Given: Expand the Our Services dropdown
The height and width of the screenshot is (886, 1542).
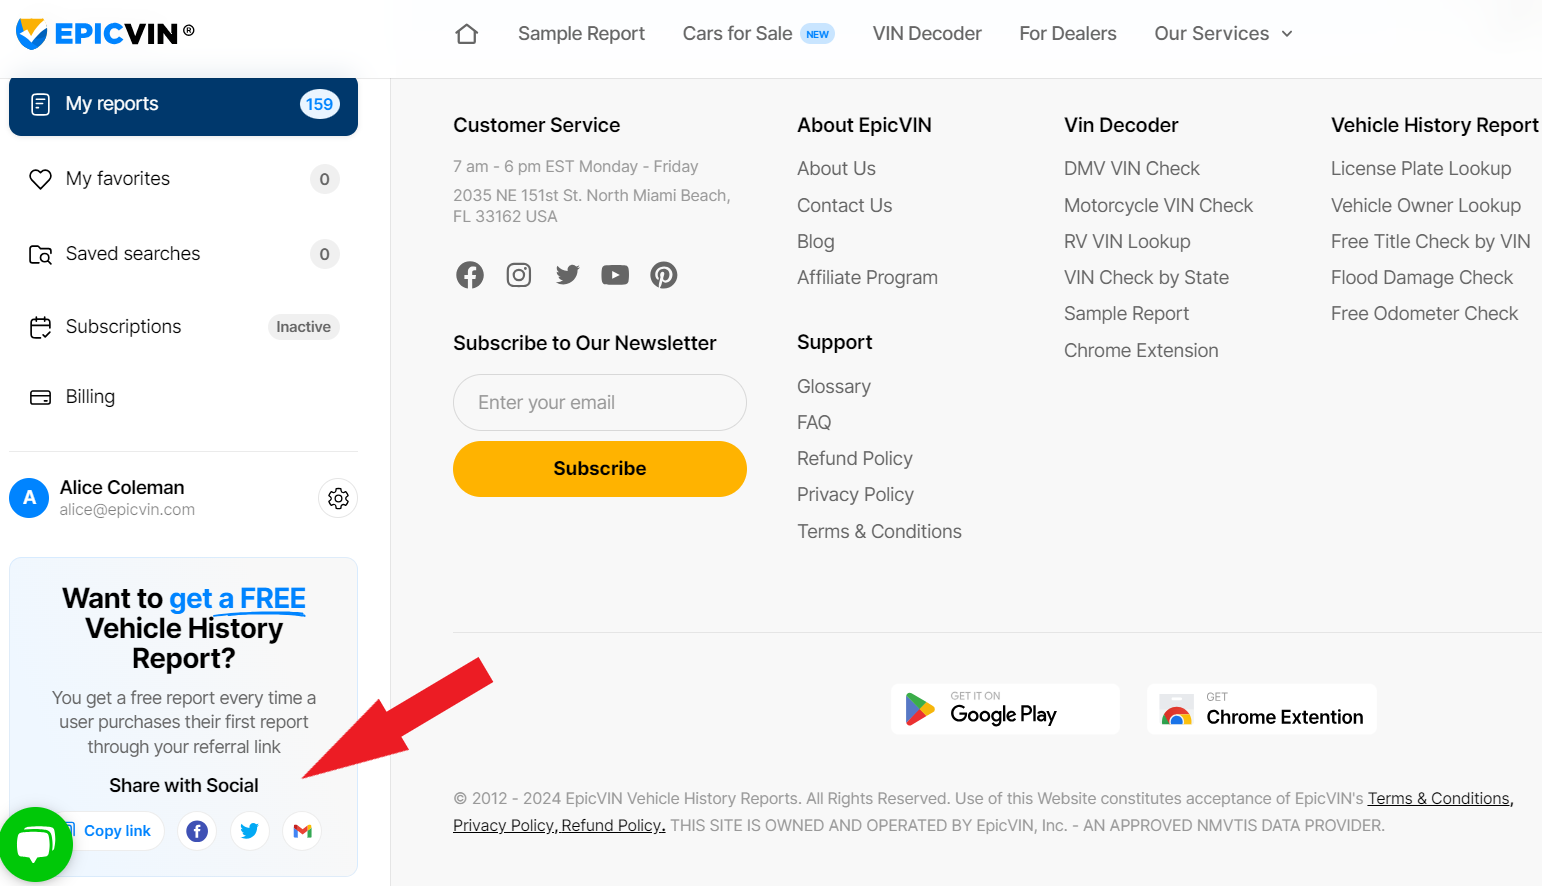Looking at the screenshot, I should coord(1223,34).
